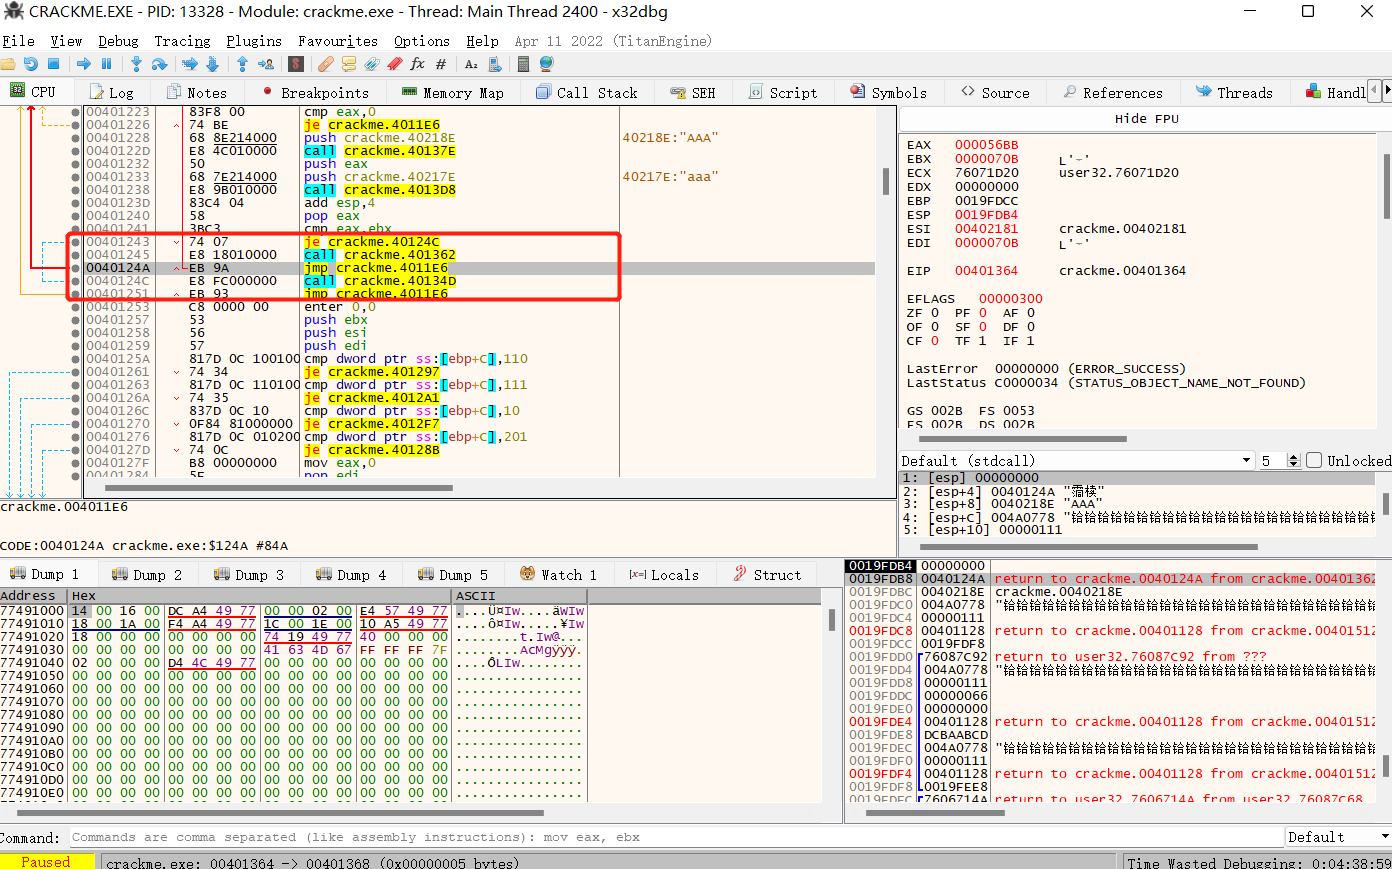
Task: Click the String references Az icon
Action: pyautogui.click(x=471, y=64)
